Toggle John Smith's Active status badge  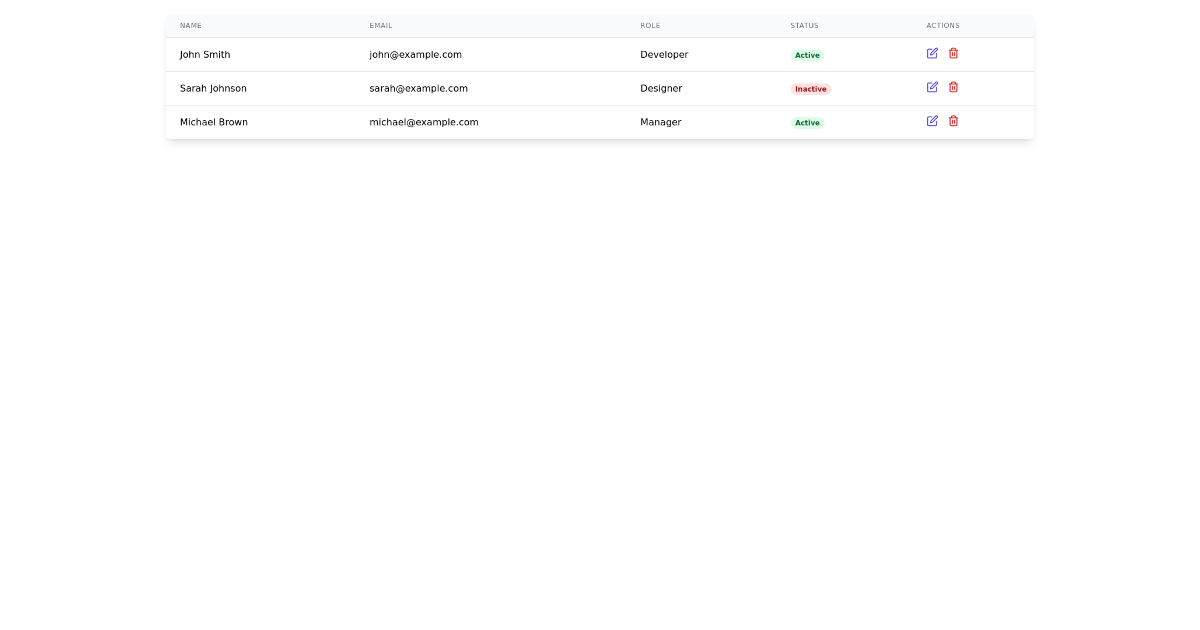tap(807, 55)
